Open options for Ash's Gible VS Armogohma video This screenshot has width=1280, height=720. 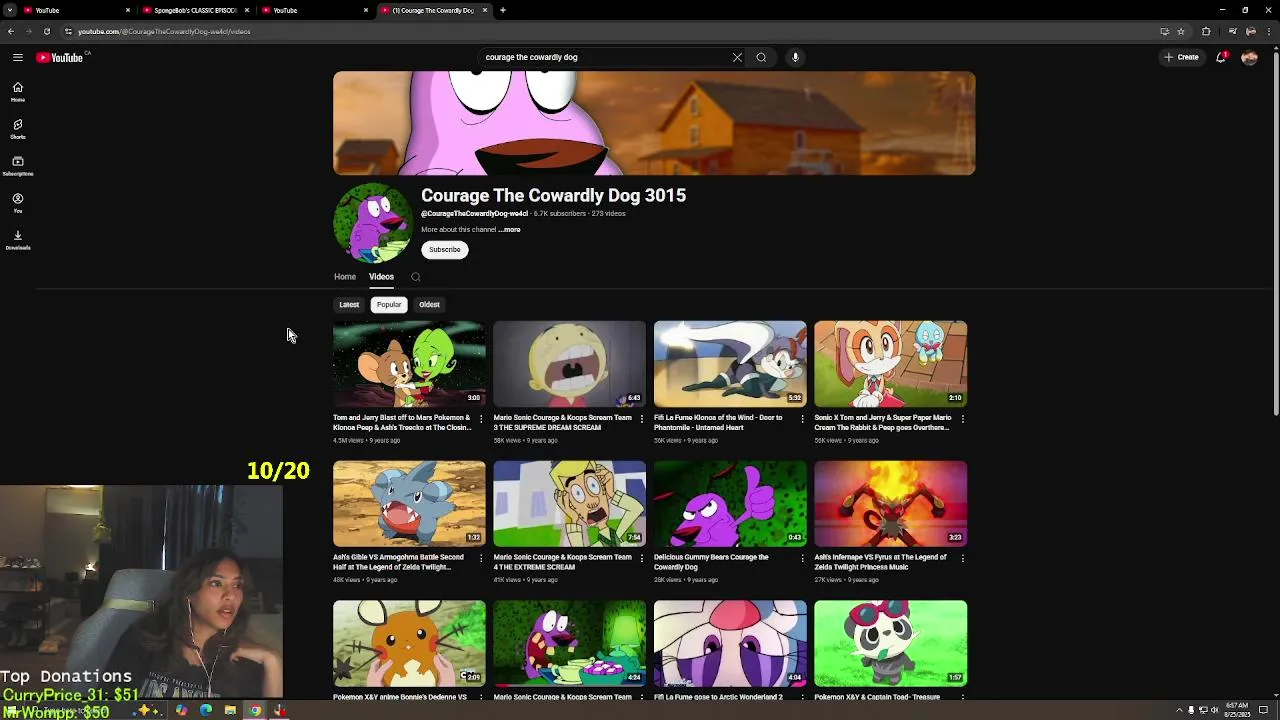pyautogui.click(x=481, y=559)
